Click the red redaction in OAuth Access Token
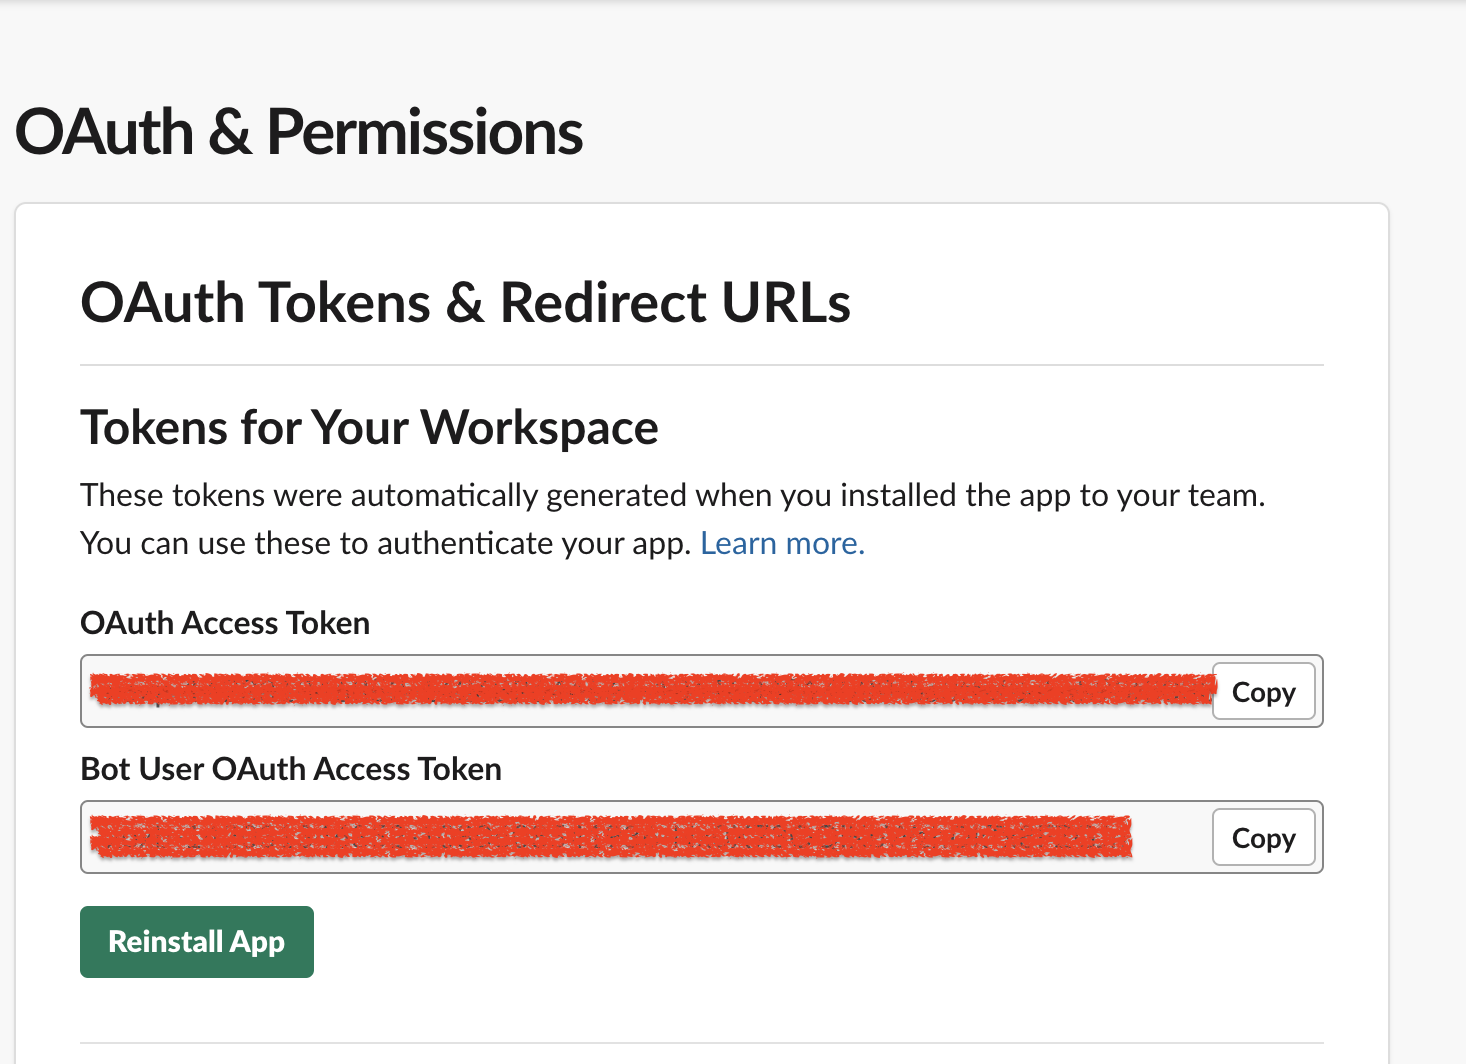Screen dimensions: 1466x1064 click(650, 689)
